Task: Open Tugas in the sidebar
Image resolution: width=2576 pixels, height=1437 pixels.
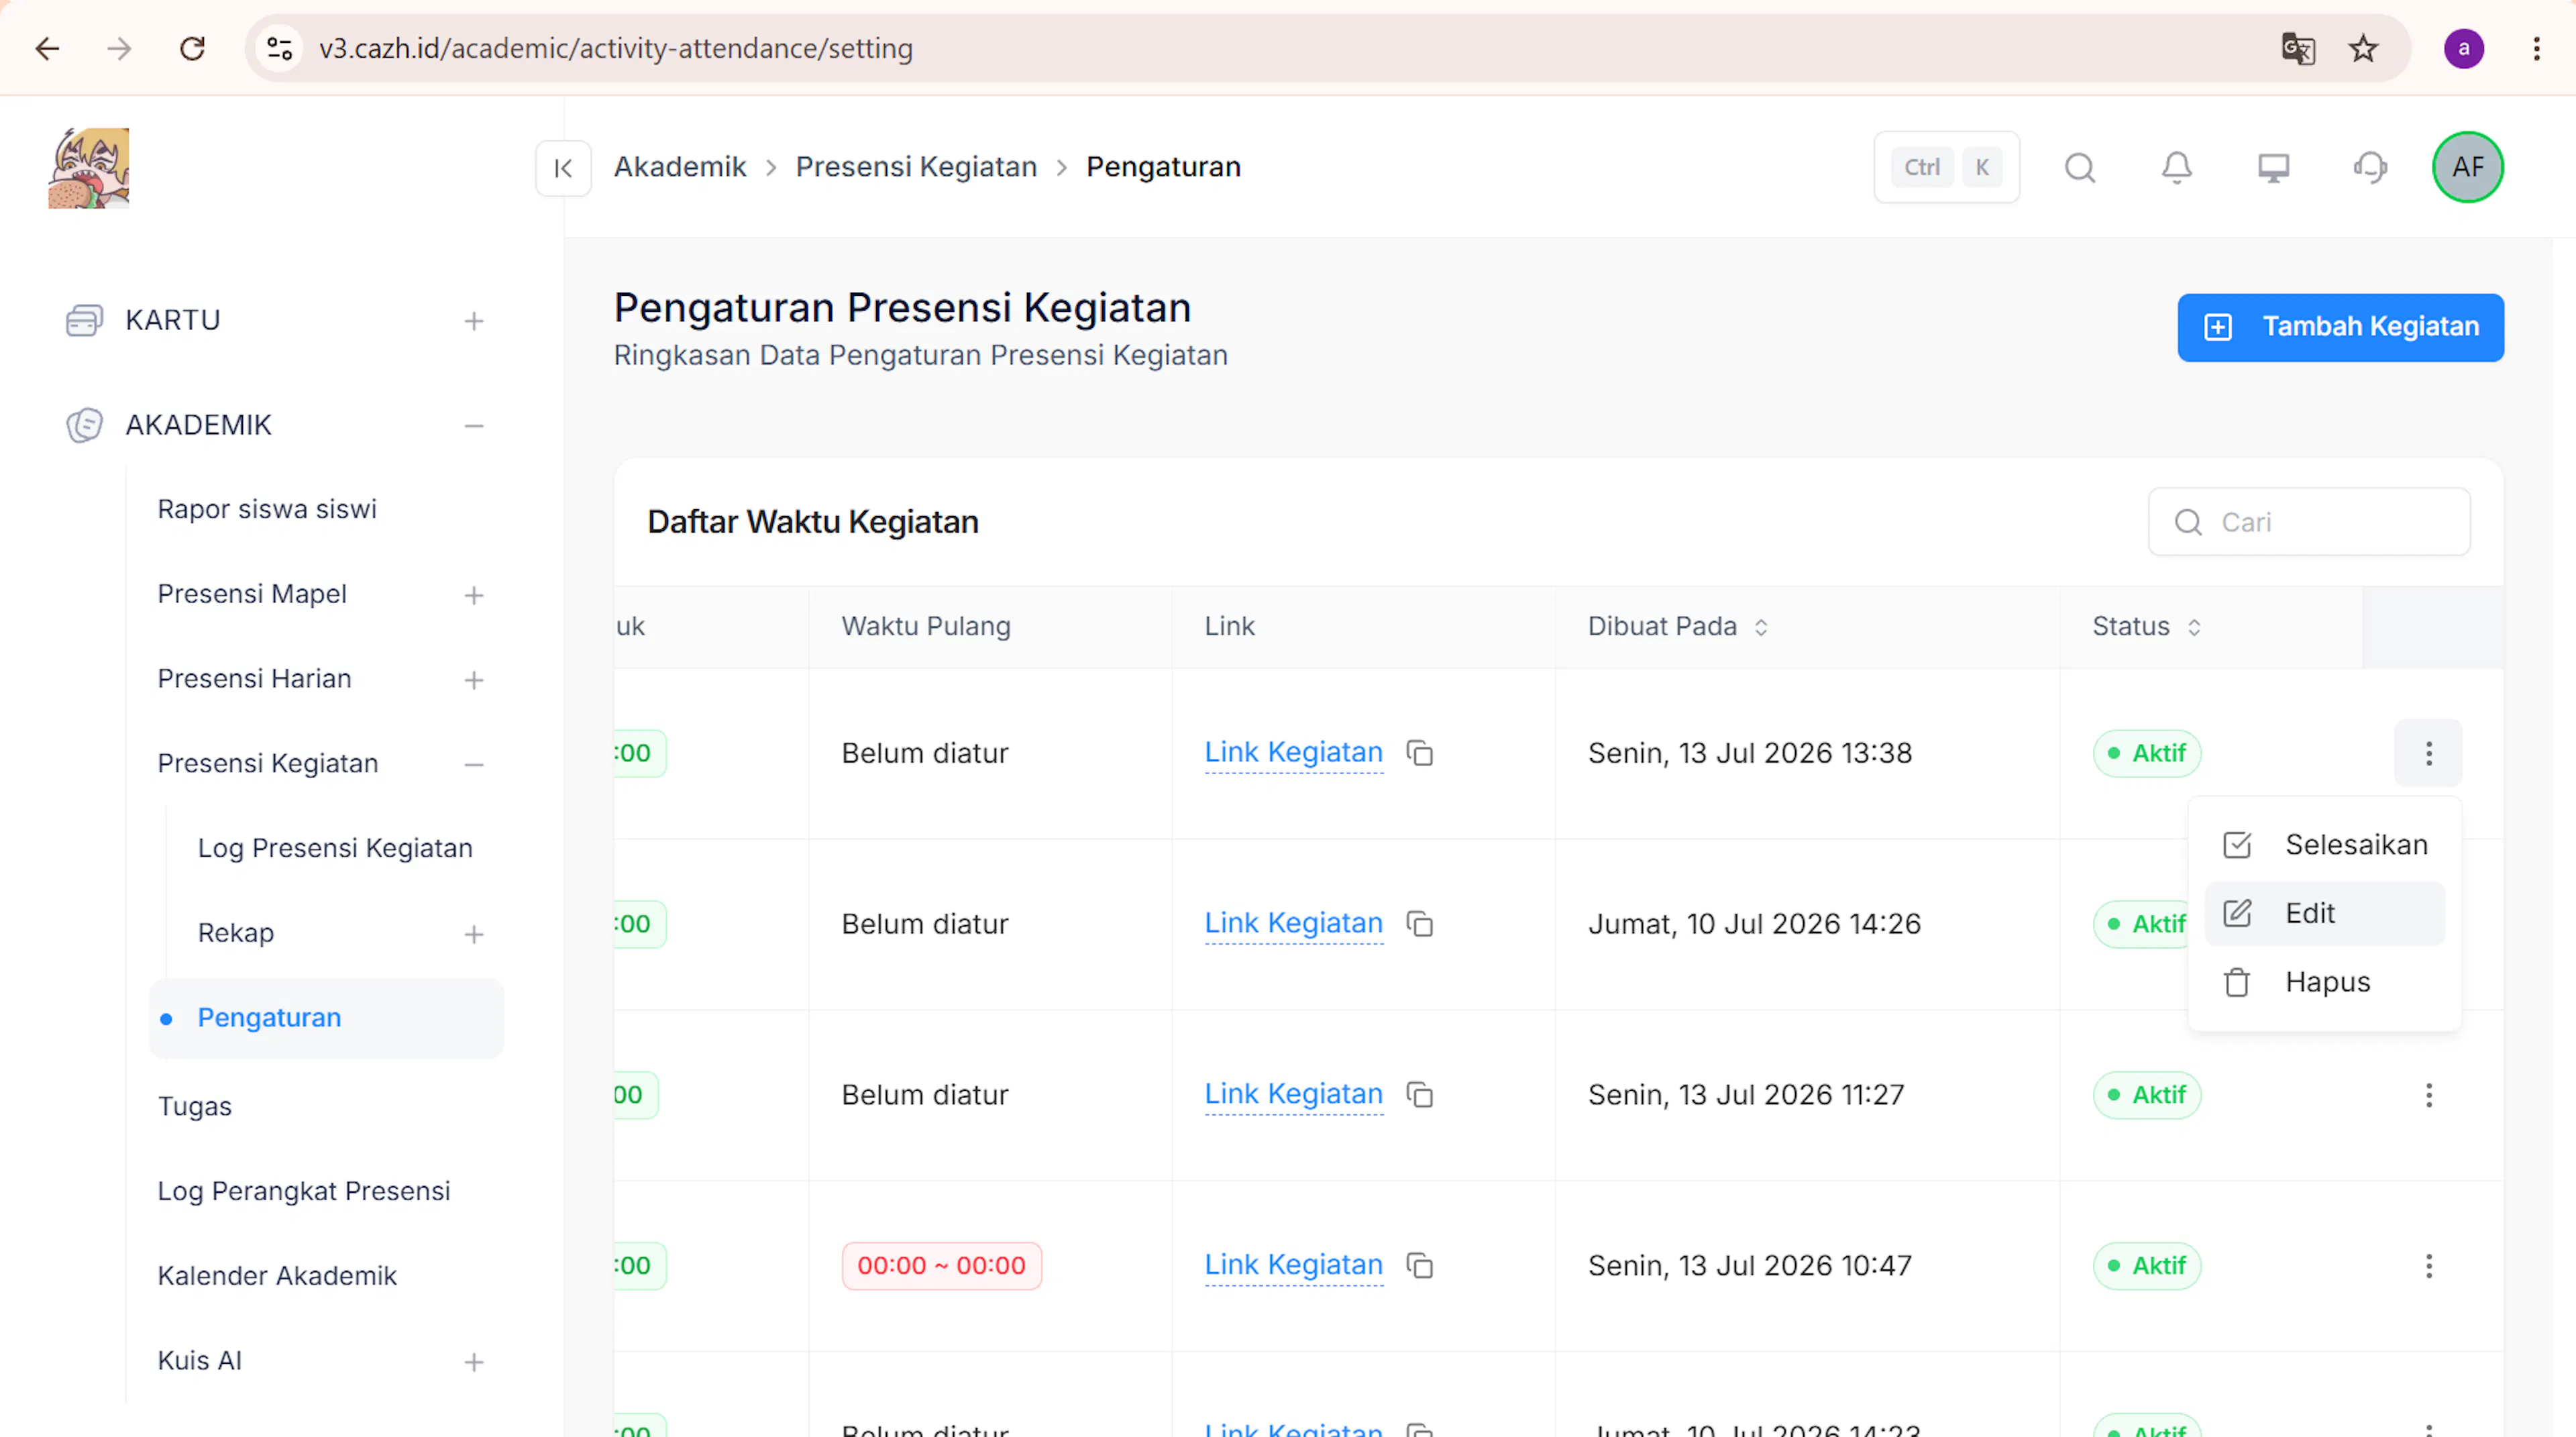Action: pyautogui.click(x=195, y=1106)
